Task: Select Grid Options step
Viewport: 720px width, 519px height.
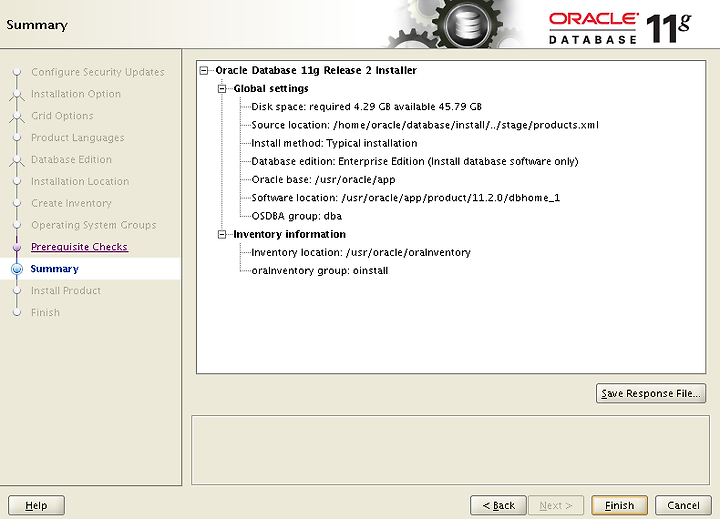Action: pyautogui.click(x=62, y=116)
